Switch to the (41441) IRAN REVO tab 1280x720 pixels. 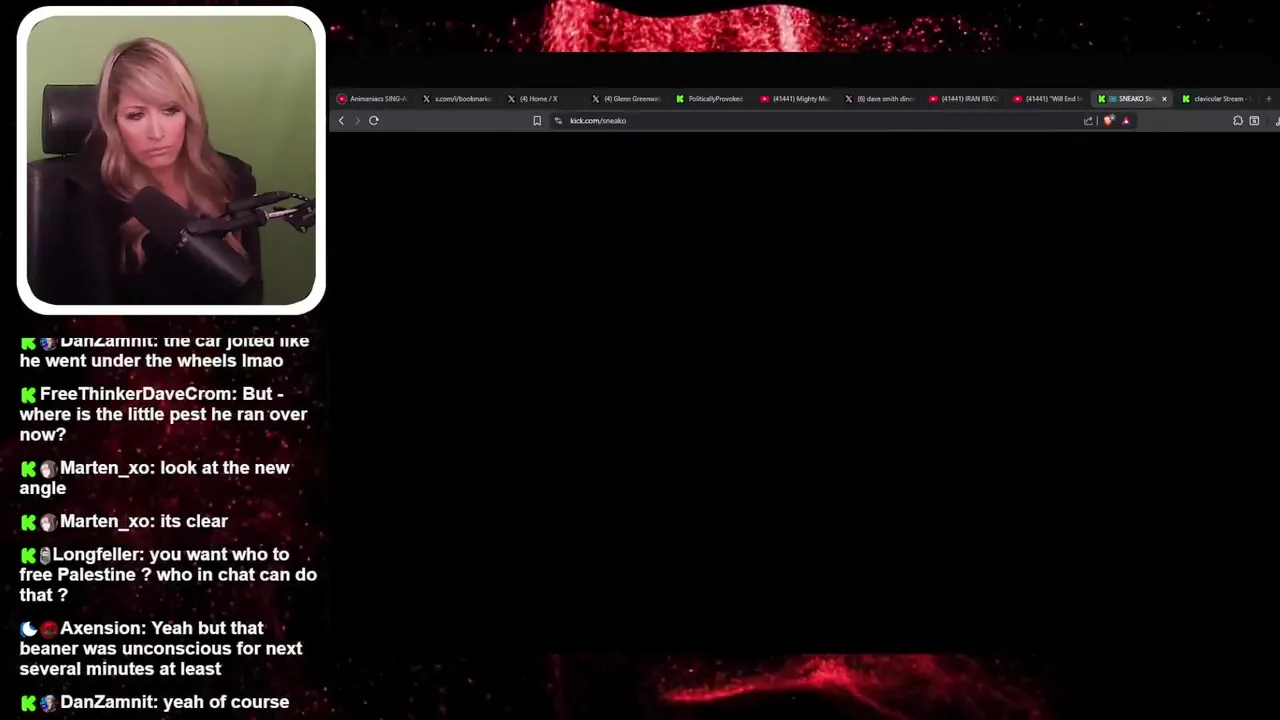tap(965, 99)
